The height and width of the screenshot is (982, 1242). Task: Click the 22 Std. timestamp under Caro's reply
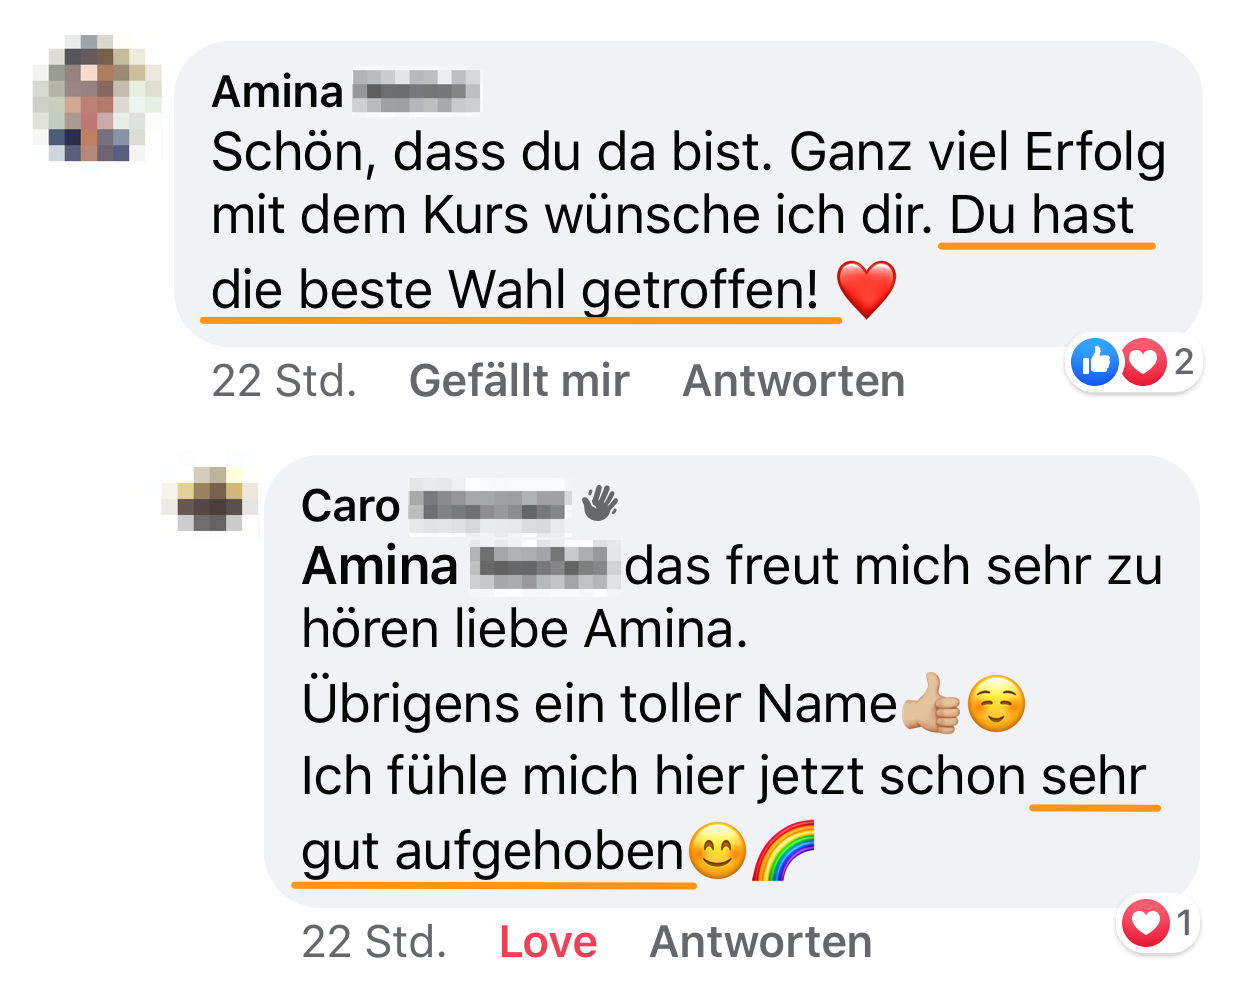[x=375, y=942]
